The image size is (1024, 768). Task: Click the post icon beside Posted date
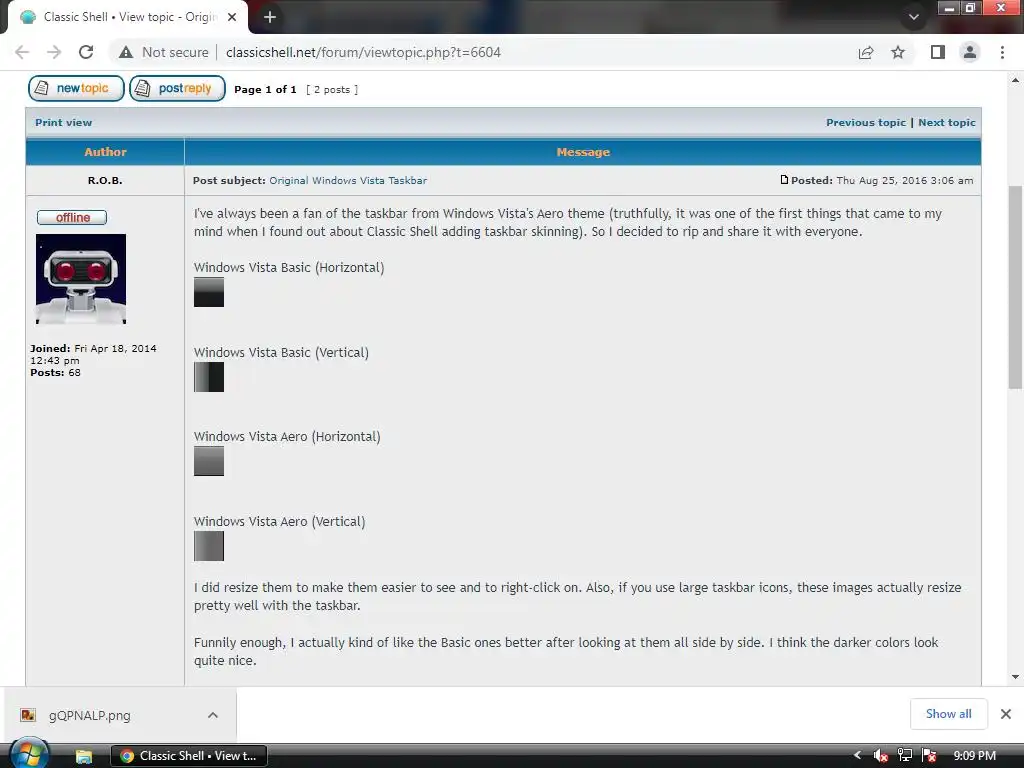click(x=784, y=180)
